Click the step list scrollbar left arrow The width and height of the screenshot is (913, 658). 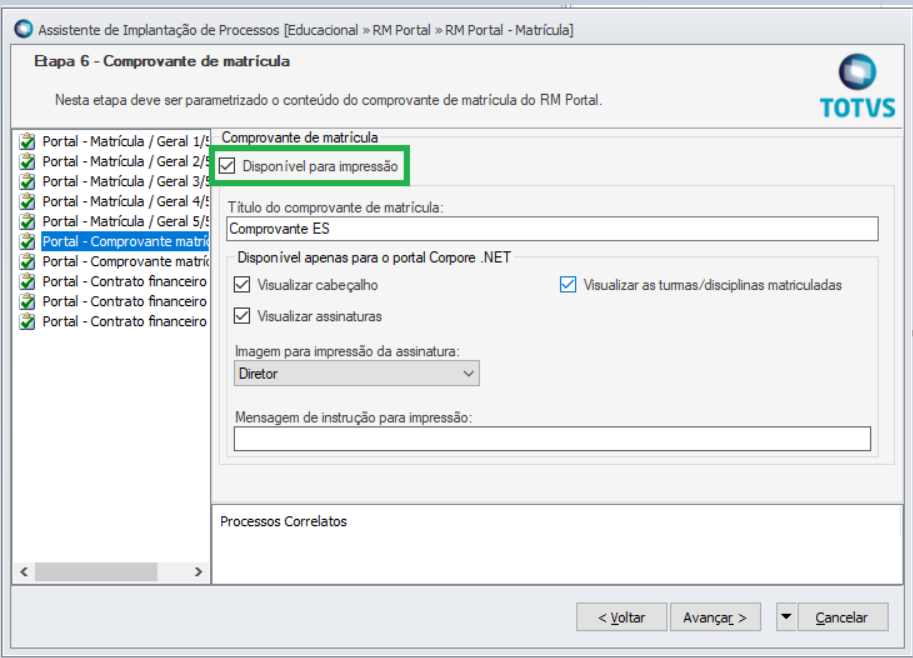pyautogui.click(x=24, y=572)
